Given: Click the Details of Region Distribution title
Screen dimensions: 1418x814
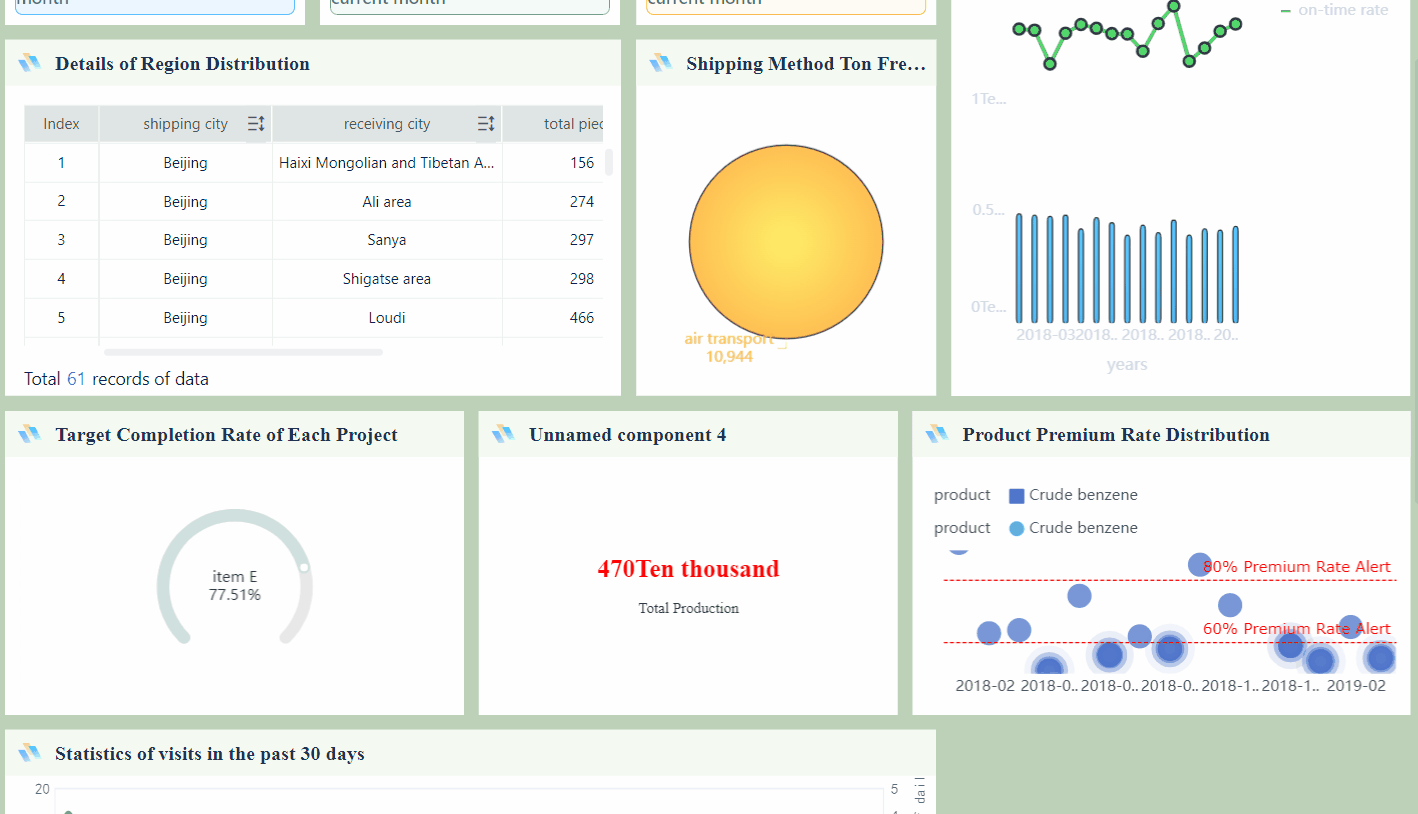Looking at the screenshot, I should coord(182,64).
